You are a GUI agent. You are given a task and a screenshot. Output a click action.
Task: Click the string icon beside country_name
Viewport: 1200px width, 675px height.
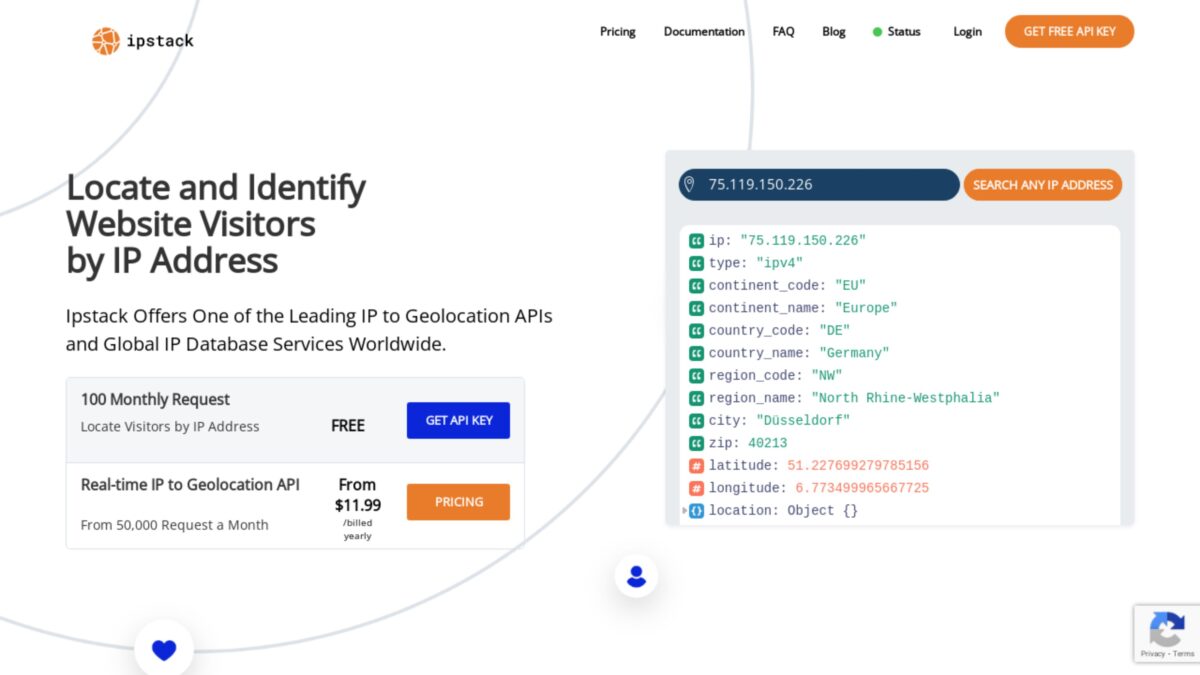coord(695,352)
